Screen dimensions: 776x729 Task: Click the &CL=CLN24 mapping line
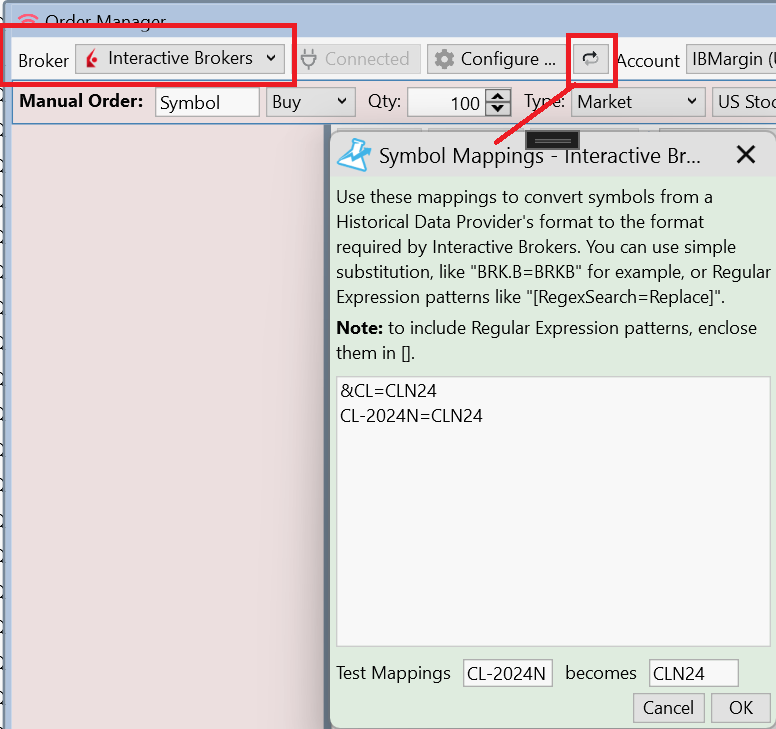pyautogui.click(x=388, y=391)
